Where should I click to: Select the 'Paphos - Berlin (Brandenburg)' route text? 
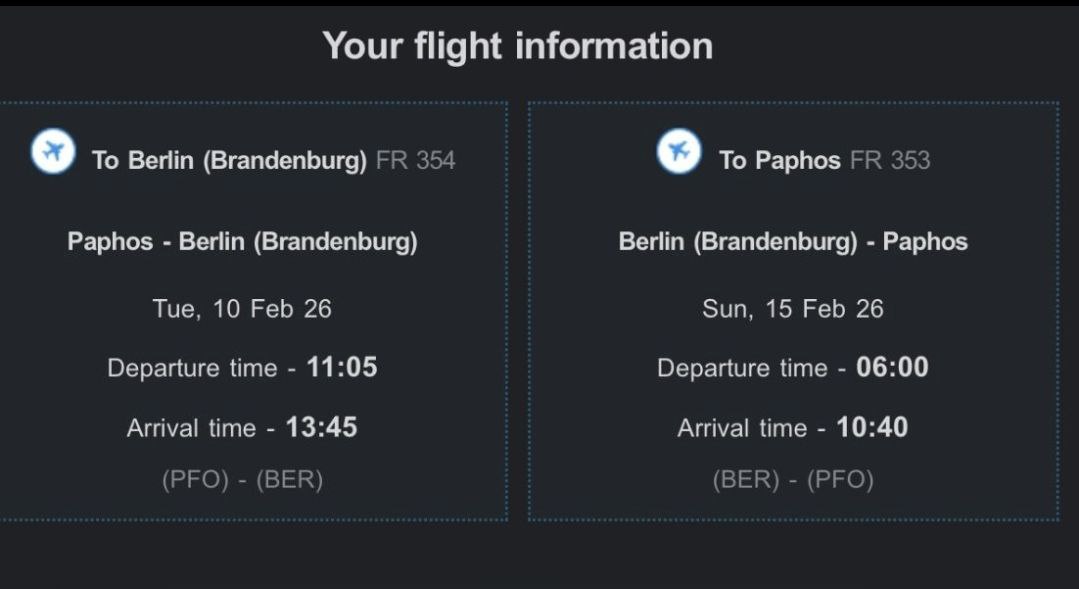(242, 241)
